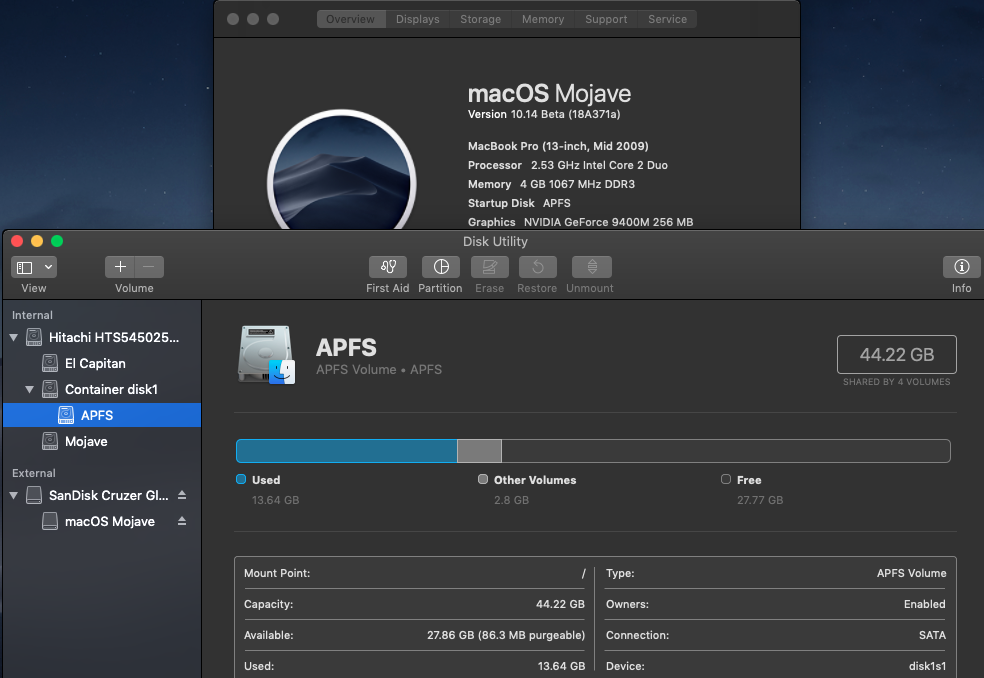Eject the macOS Mojave external volume
This screenshot has width=984, height=678.
click(182, 521)
